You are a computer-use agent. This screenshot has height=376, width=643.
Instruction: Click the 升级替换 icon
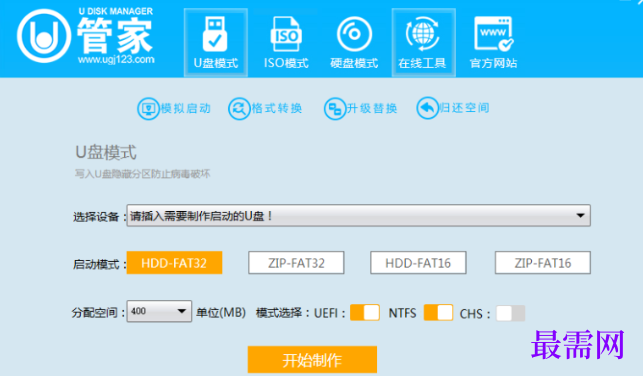(x=335, y=109)
